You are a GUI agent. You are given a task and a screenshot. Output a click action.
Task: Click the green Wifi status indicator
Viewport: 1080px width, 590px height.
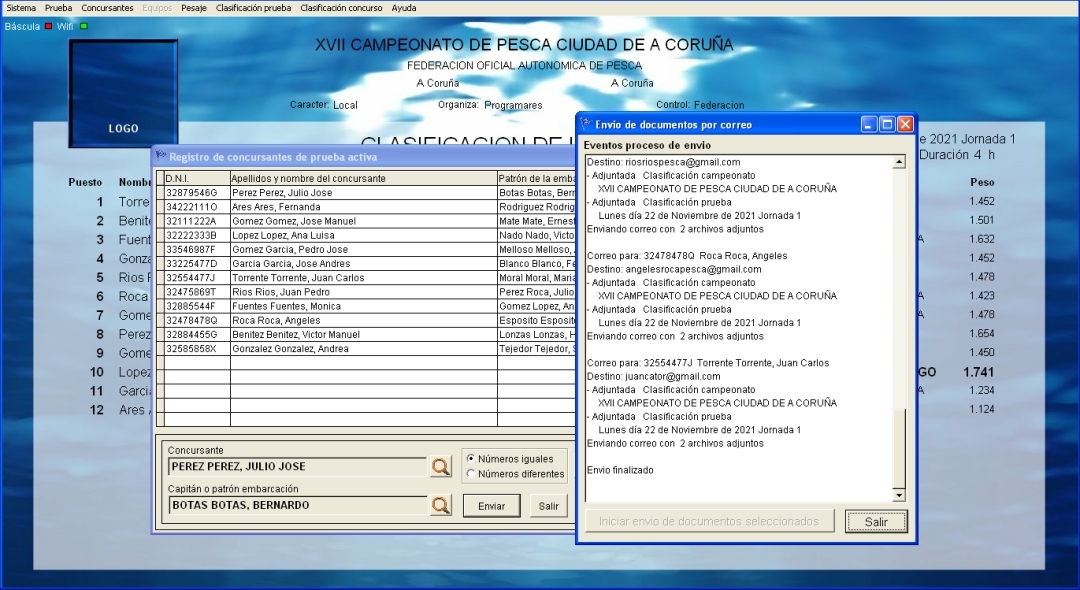pyautogui.click(x=84, y=26)
